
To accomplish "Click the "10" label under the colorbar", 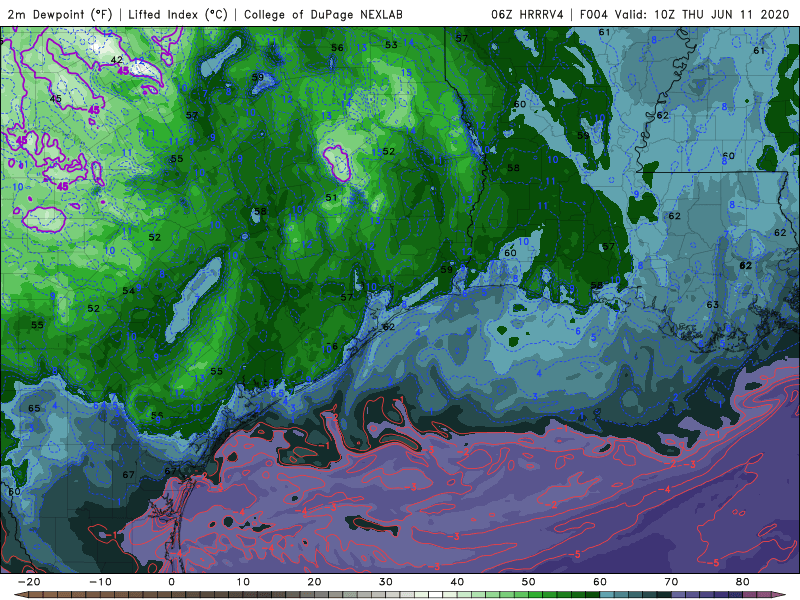I will (x=243, y=582).
